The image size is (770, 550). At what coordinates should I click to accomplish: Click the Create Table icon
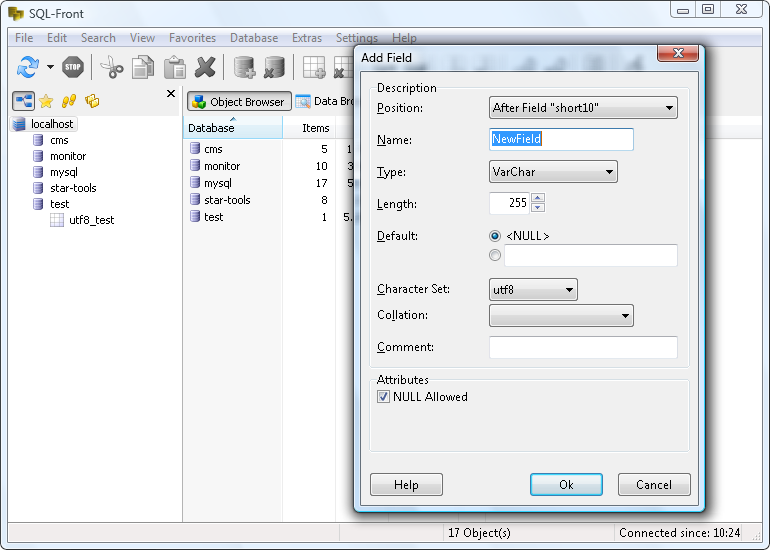[314, 67]
